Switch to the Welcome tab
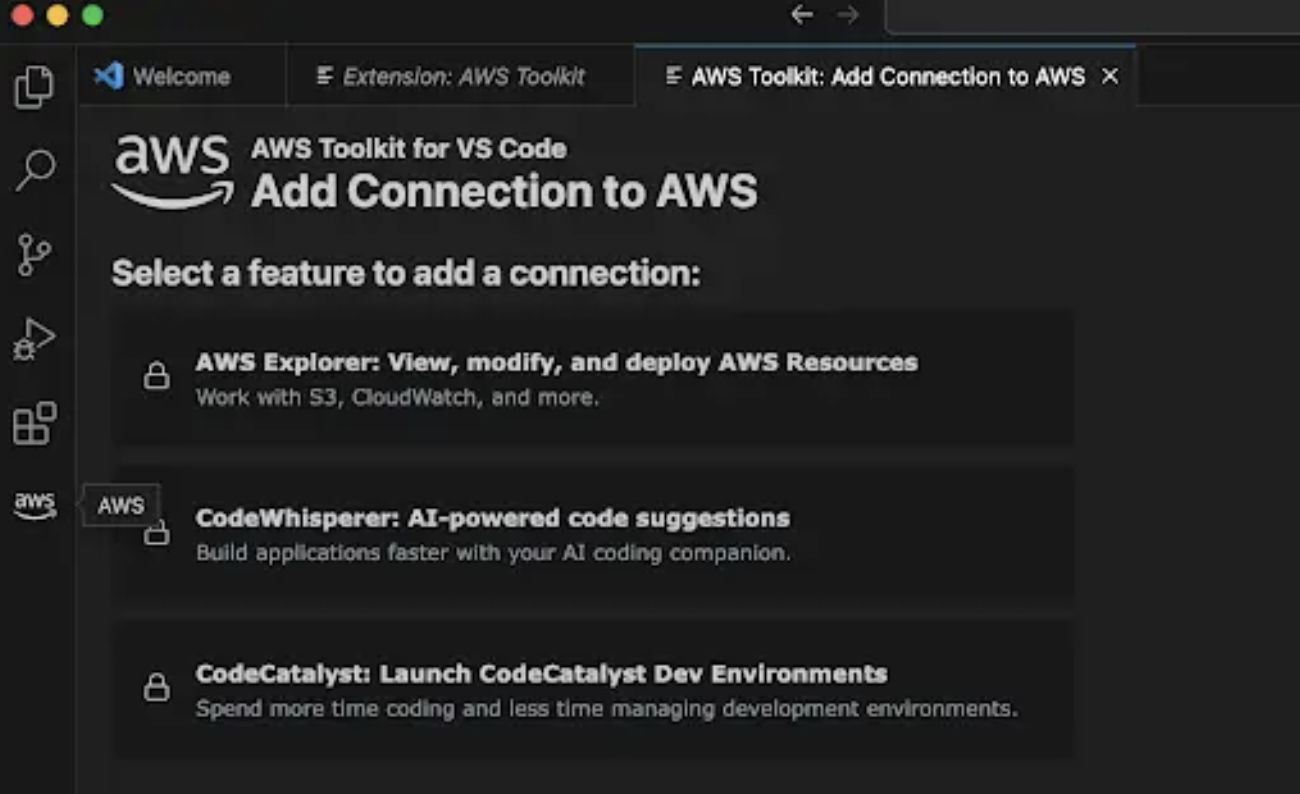Viewport: 1300px width, 794px height. 180,75
